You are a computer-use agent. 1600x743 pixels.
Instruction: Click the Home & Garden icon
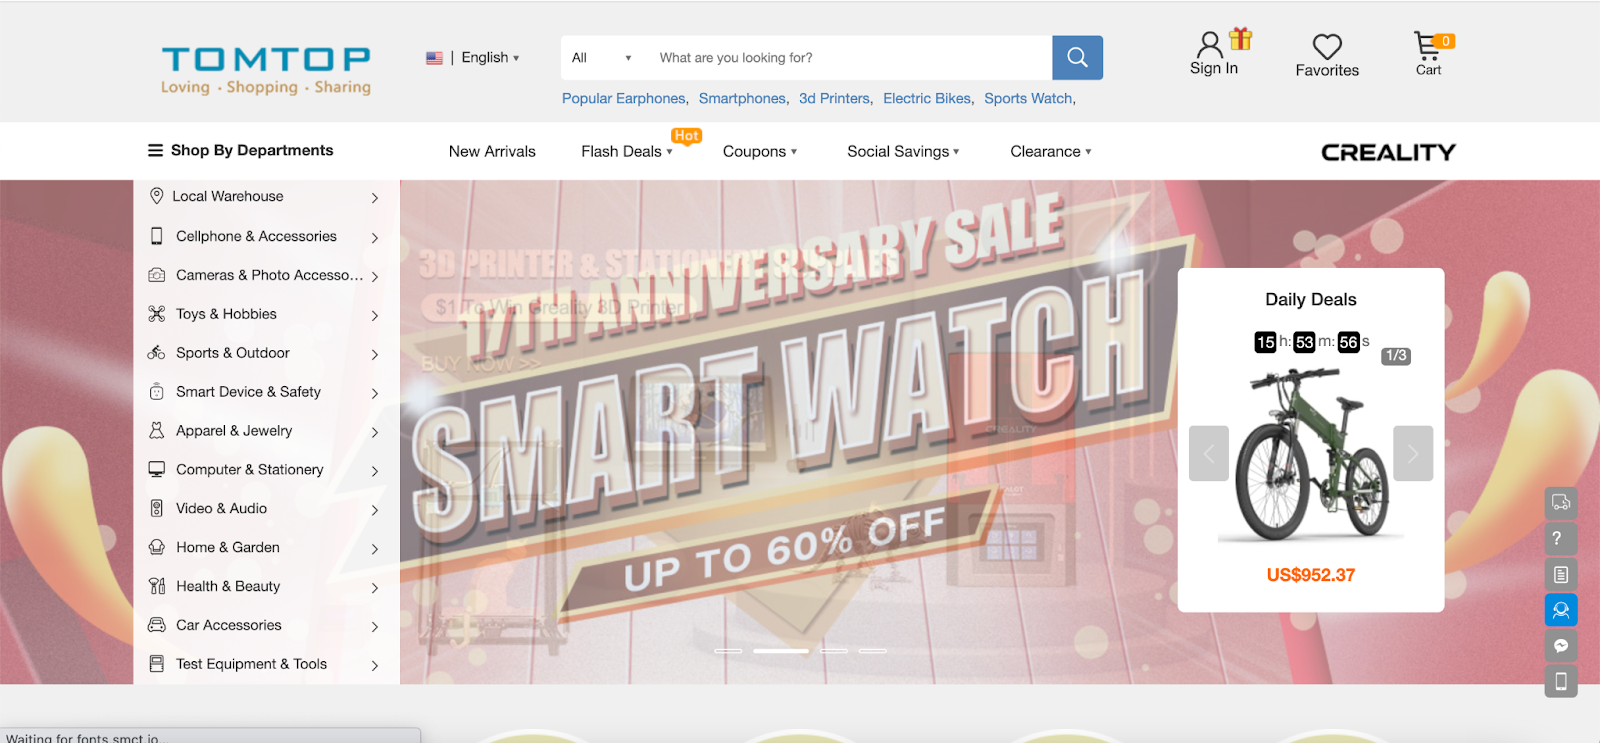(x=157, y=547)
